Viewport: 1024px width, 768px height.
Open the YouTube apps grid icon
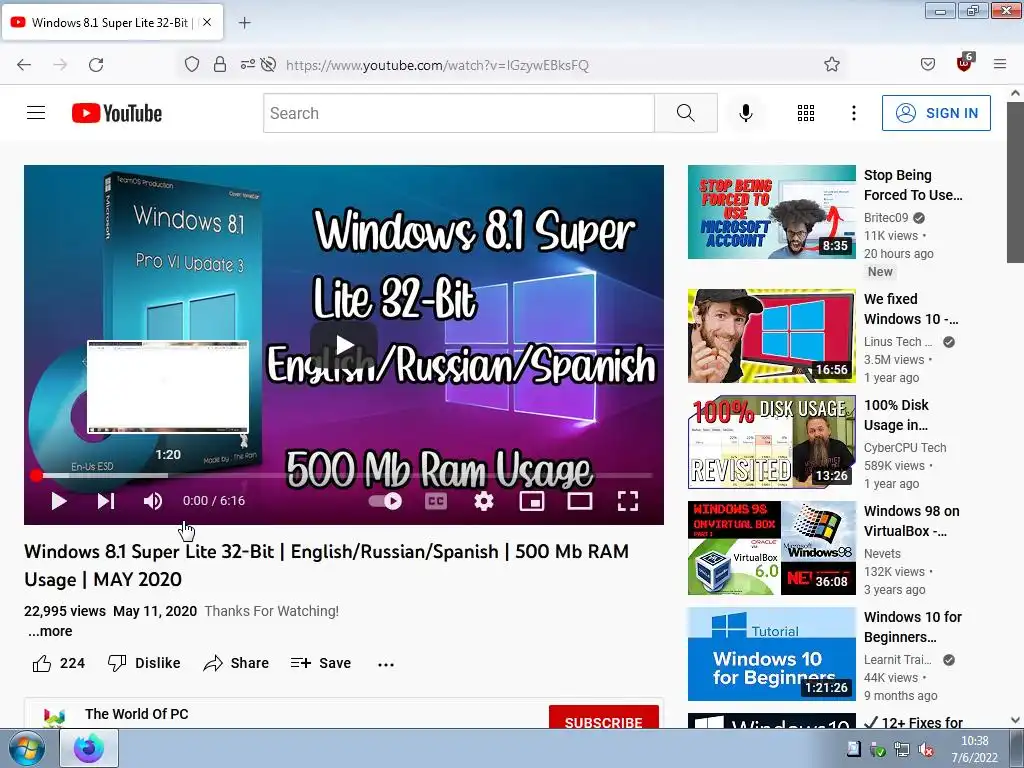click(x=806, y=113)
